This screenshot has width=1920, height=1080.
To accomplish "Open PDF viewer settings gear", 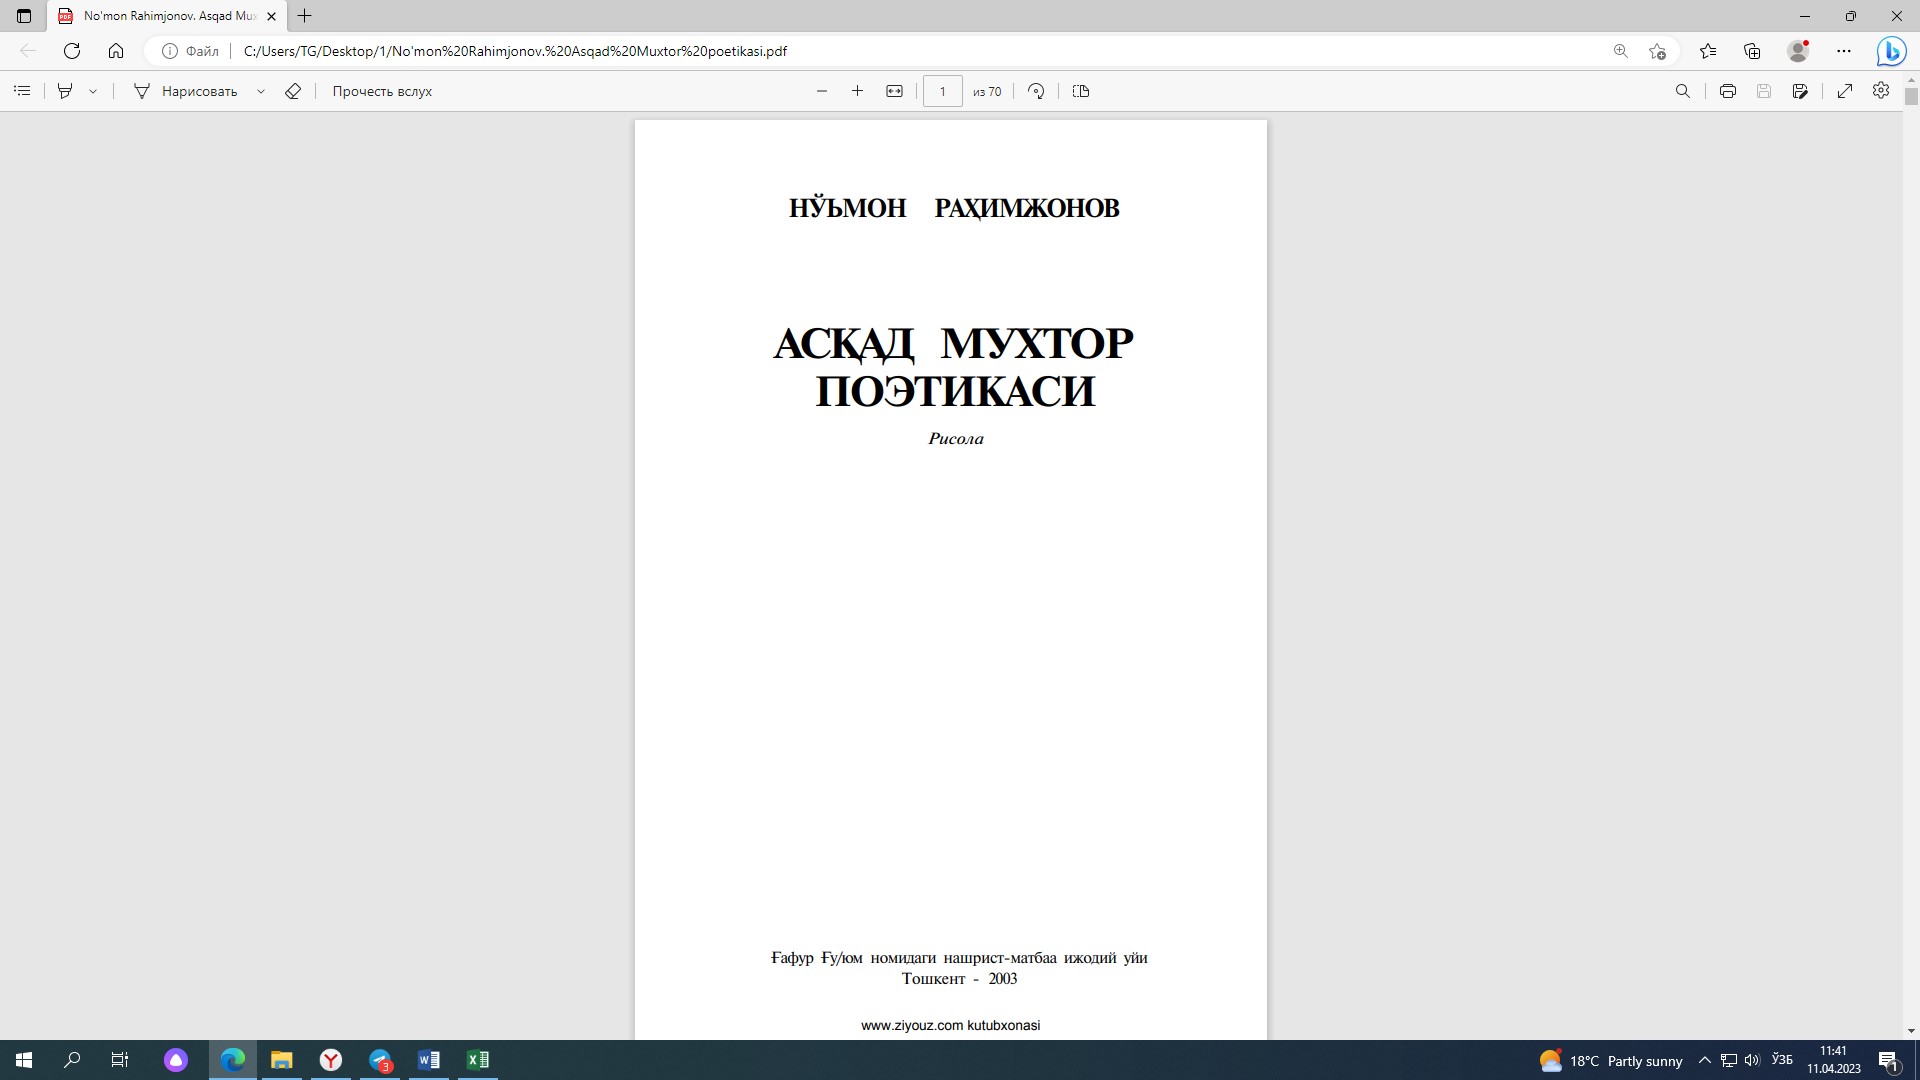I will (x=1881, y=91).
